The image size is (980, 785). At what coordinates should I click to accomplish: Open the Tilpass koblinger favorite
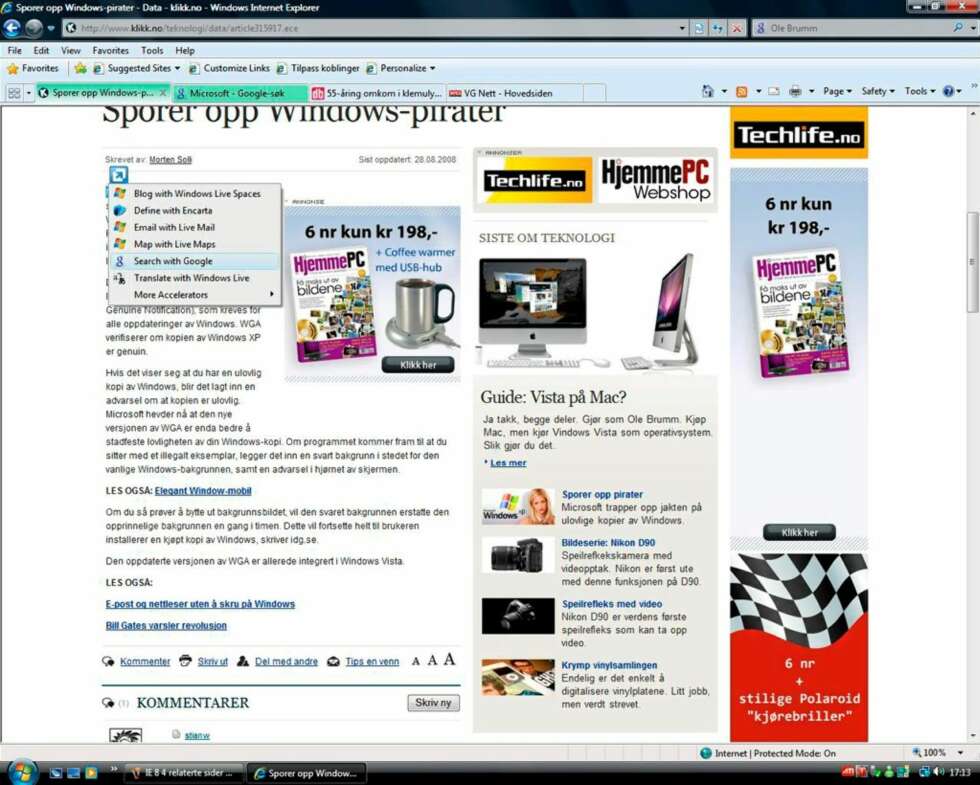(x=318, y=68)
